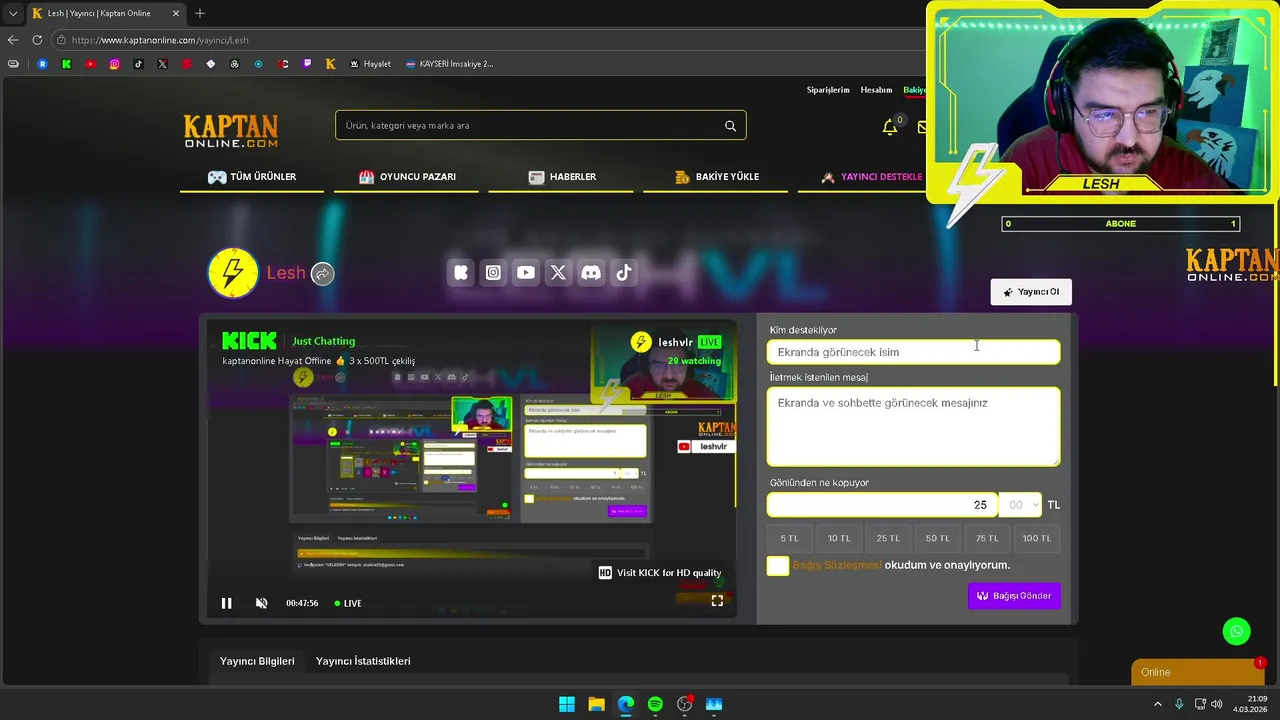Open the Bağış Sözleşmesi link
1280x720 pixels.
[837, 565]
